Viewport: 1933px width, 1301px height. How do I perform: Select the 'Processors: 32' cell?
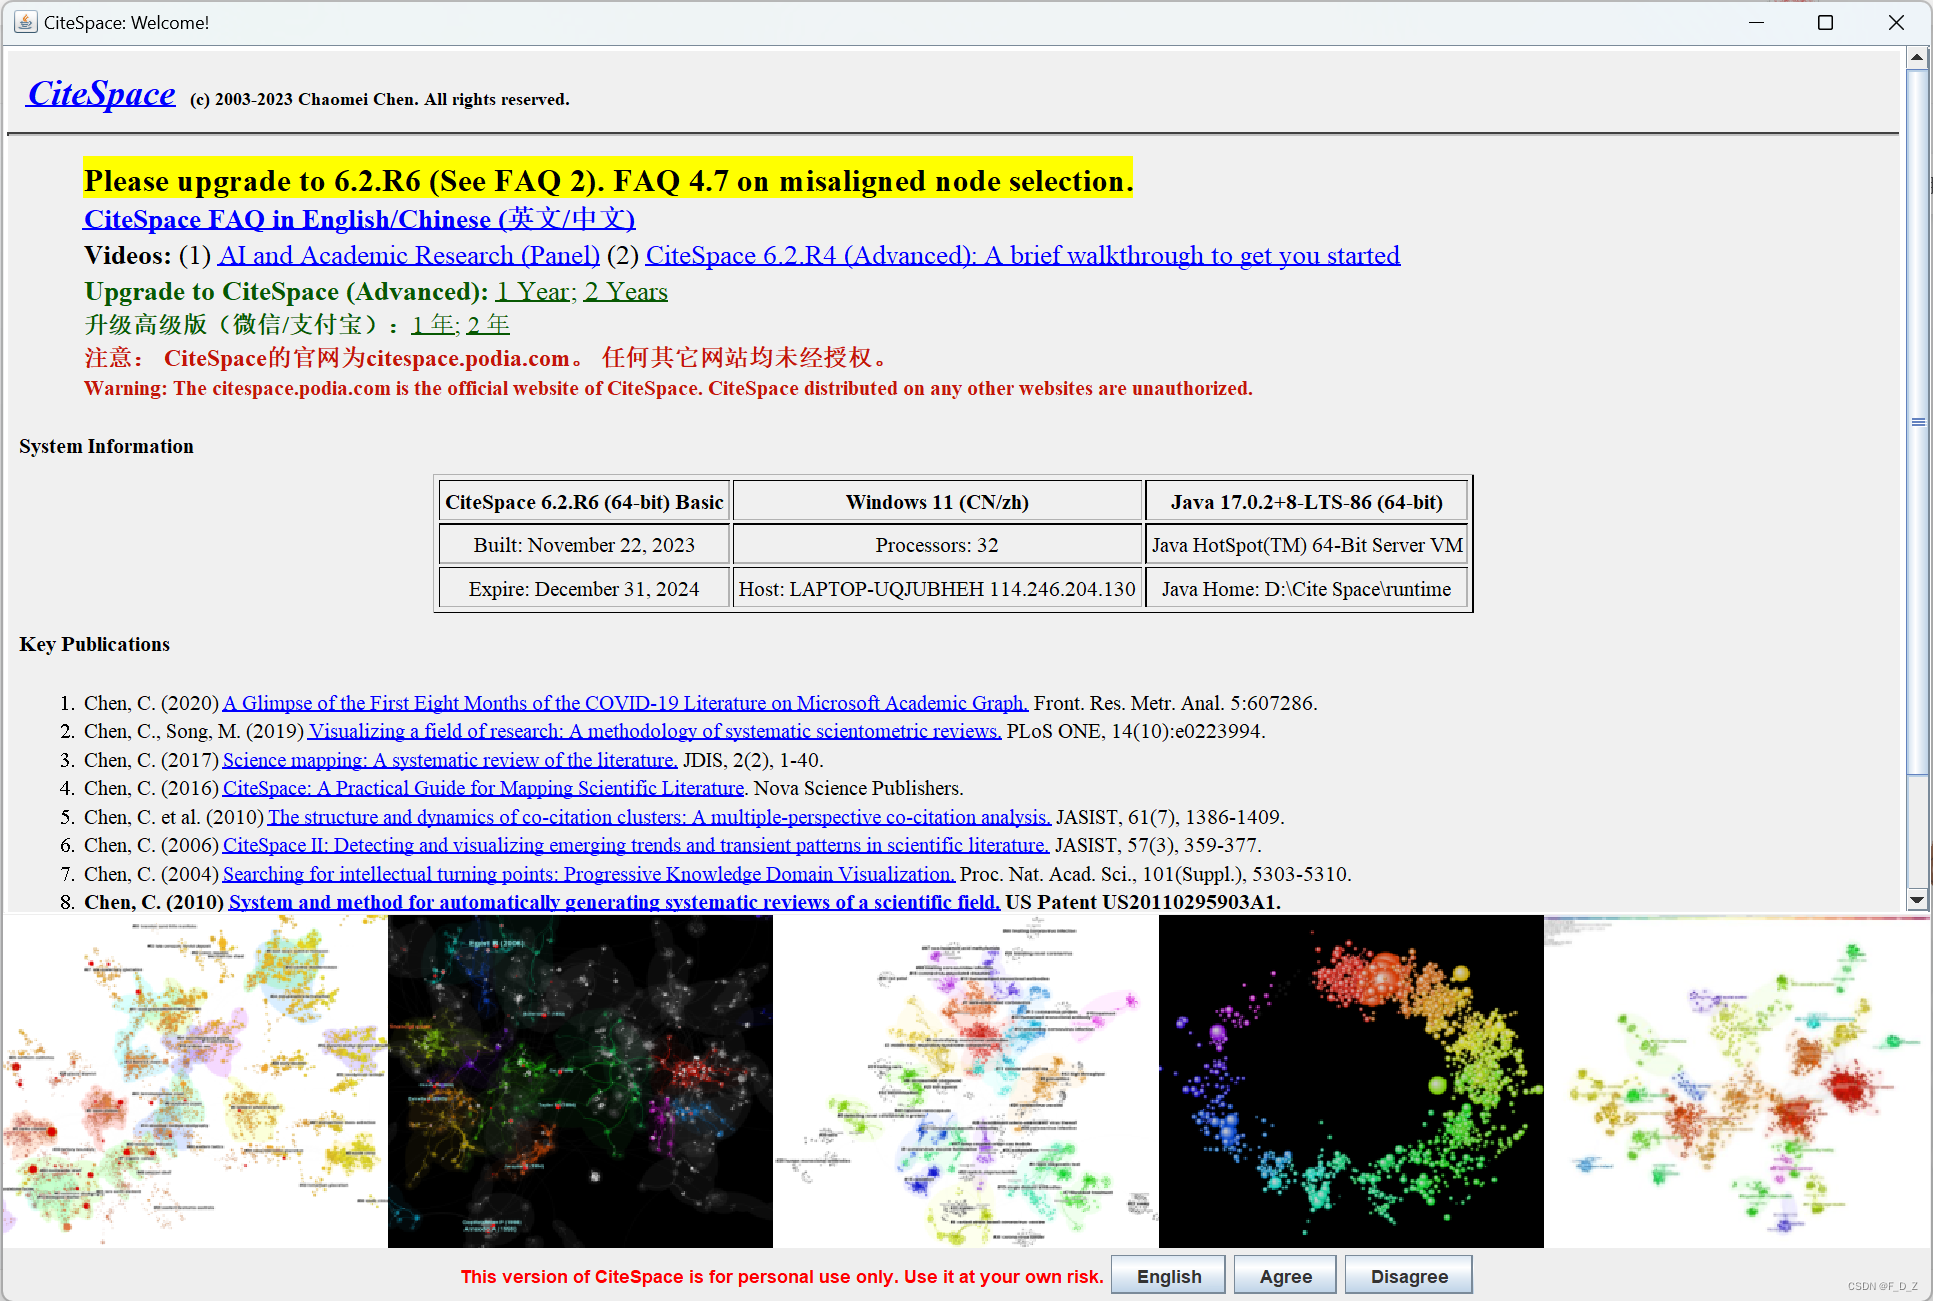click(937, 545)
